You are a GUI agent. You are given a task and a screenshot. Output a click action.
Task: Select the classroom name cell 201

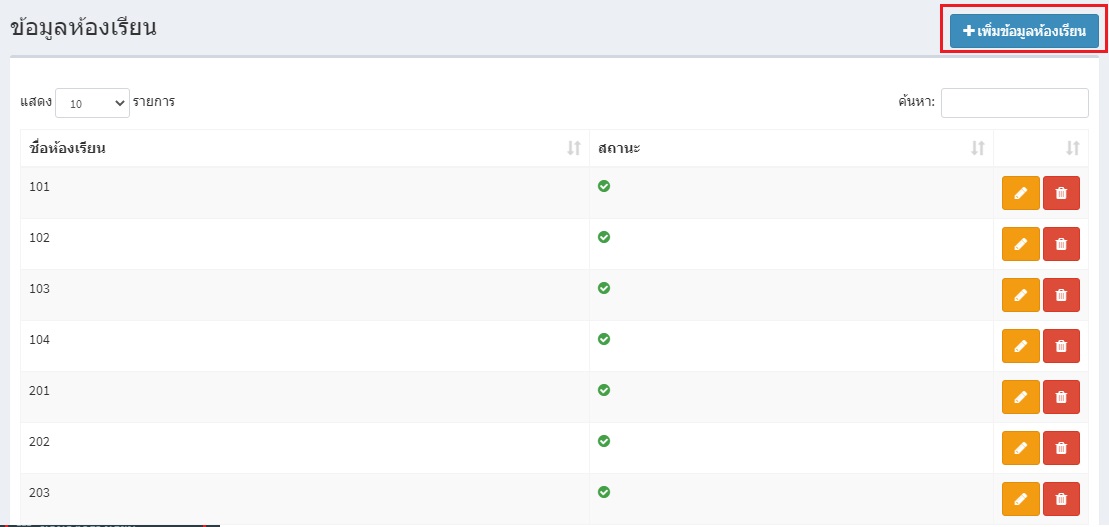pos(305,397)
